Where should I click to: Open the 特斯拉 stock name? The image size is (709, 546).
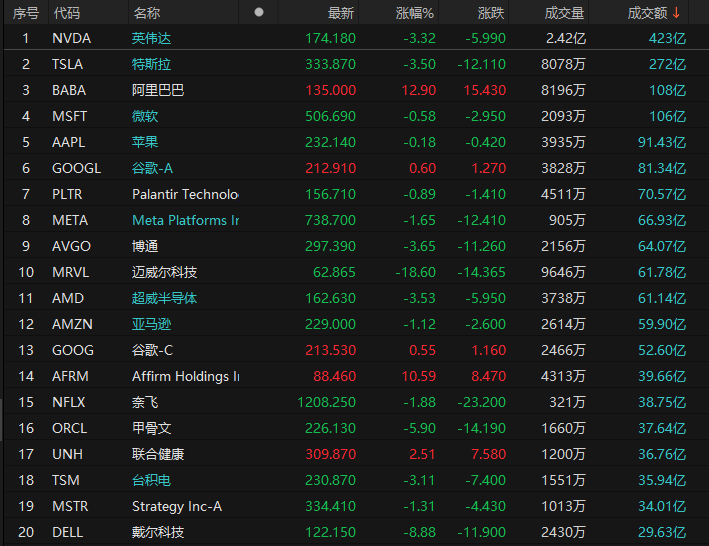click(151, 64)
